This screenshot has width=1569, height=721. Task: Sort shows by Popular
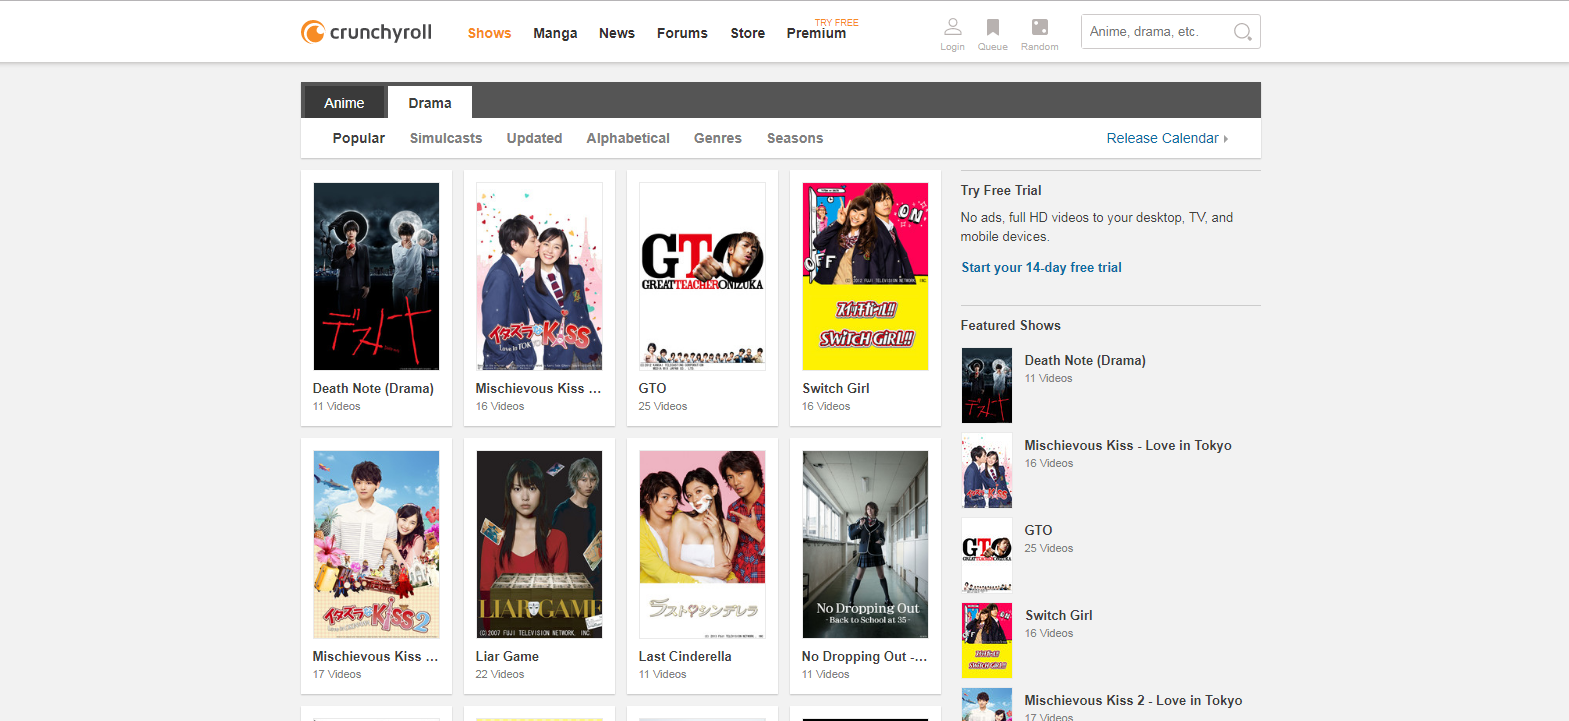(359, 138)
